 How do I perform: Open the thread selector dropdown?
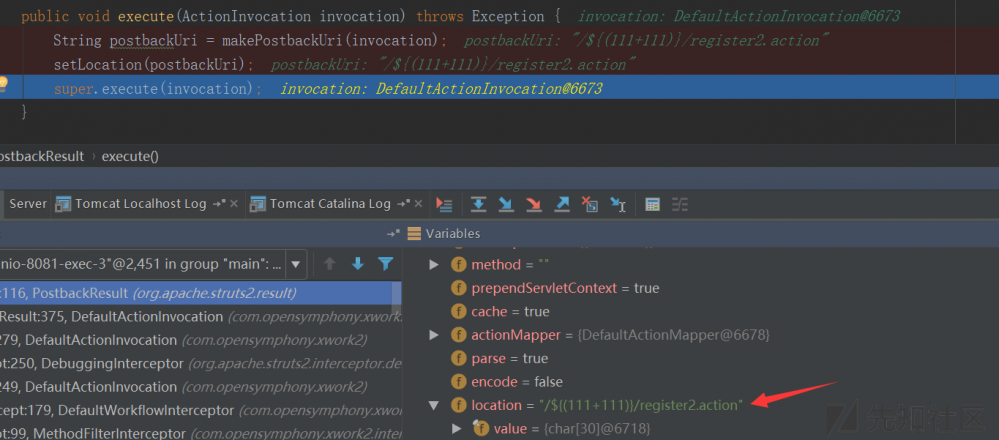coord(296,264)
